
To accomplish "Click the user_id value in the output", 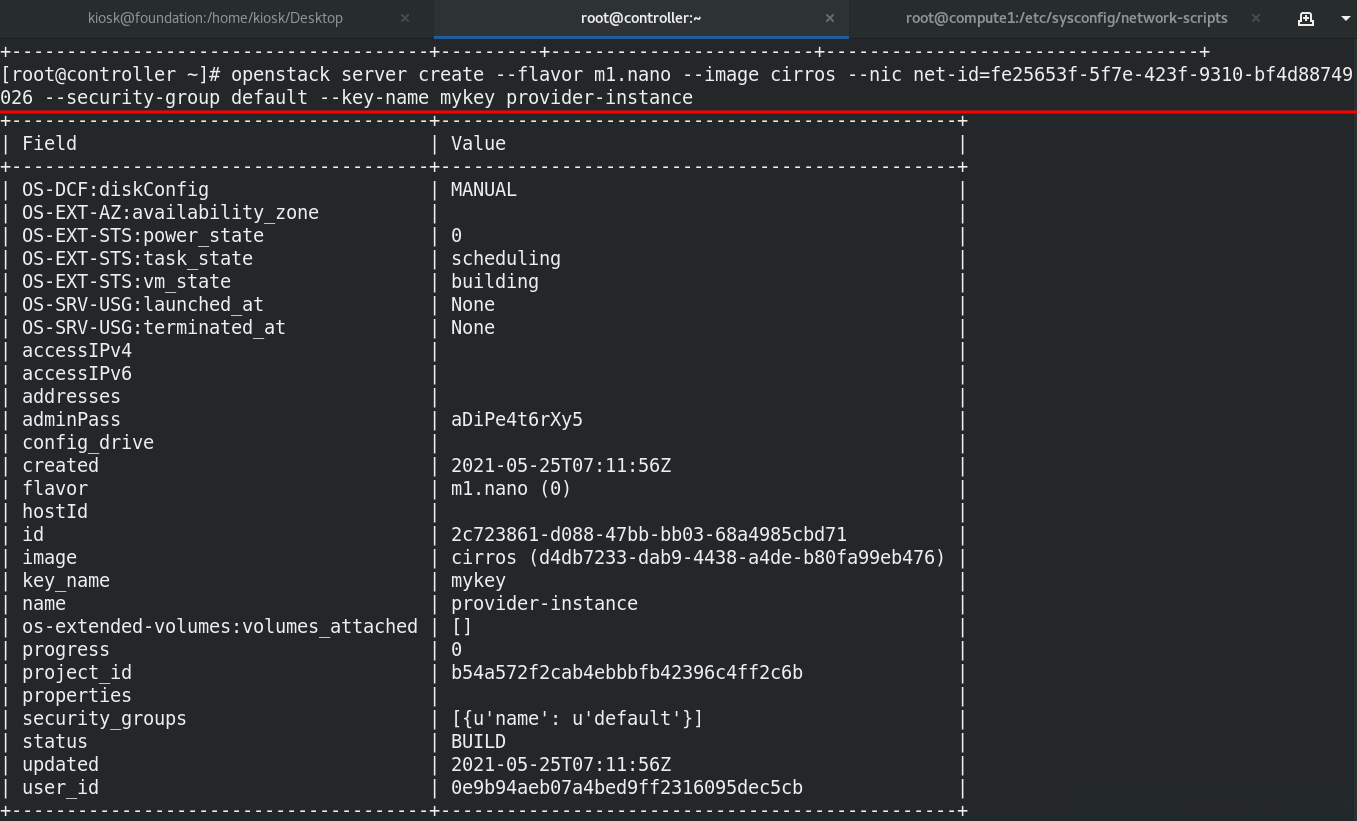I will [626, 788].
